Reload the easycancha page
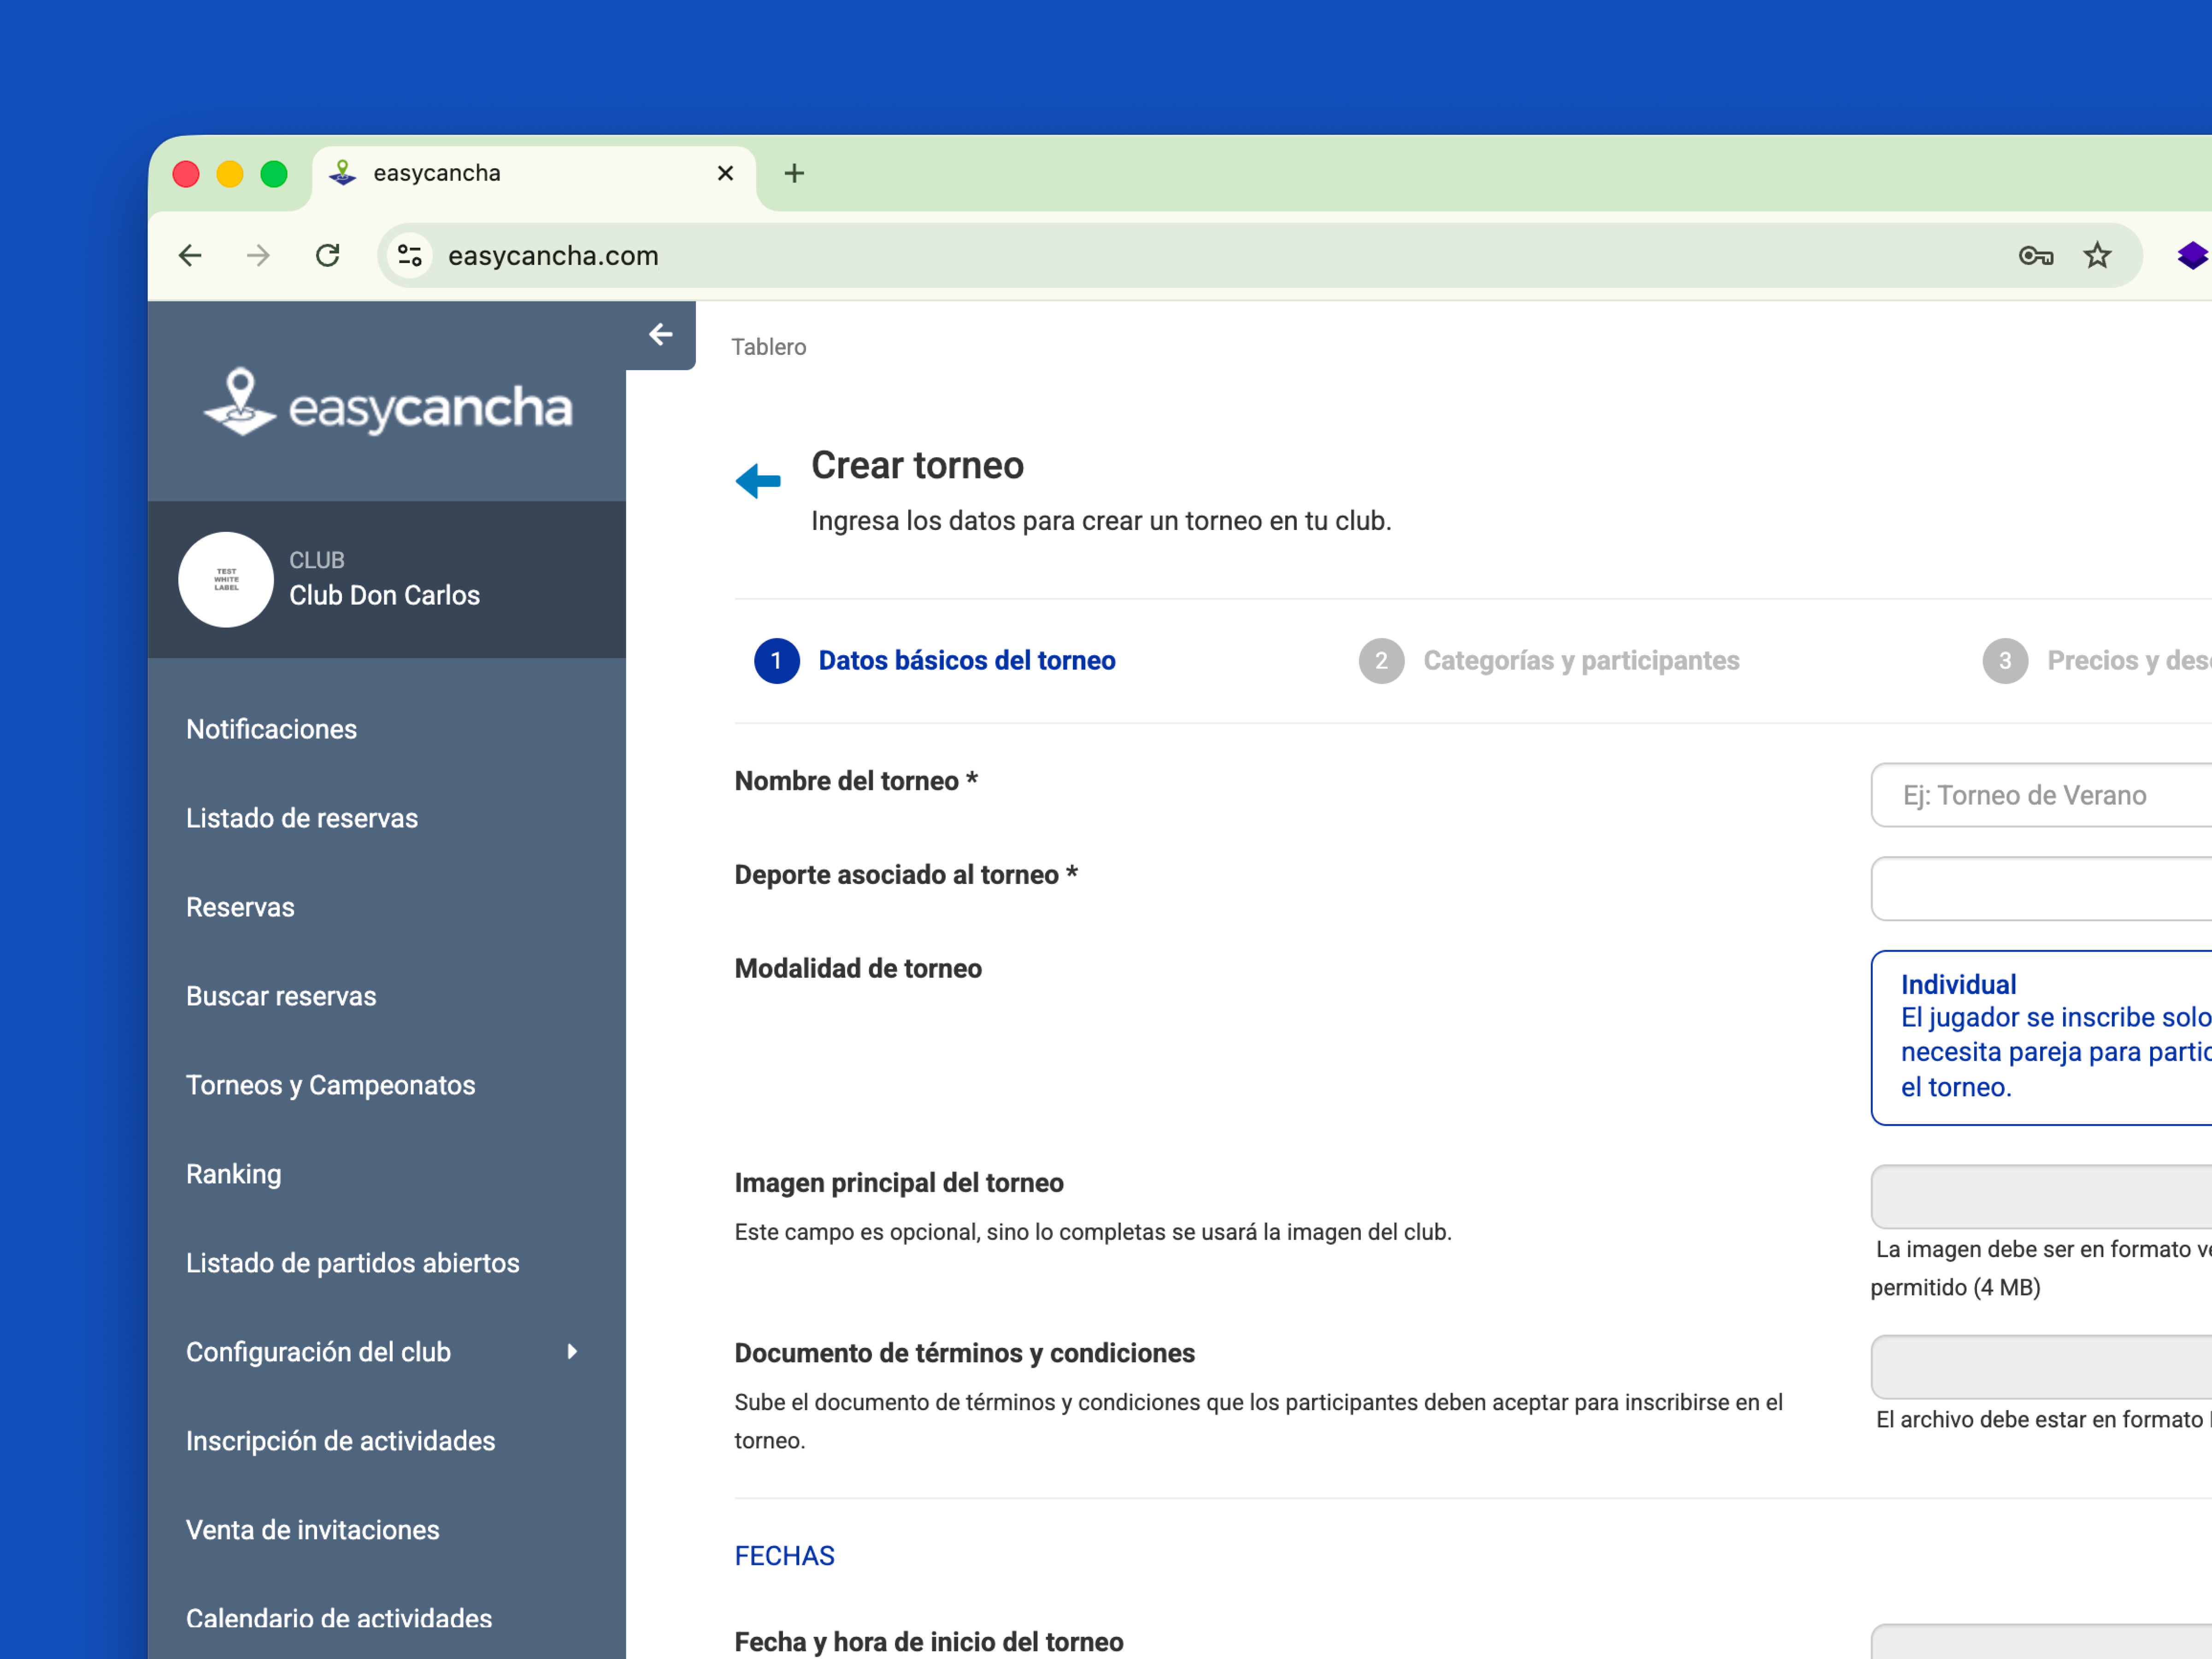The height and width of the screenshot is (1659, 2212). pyautogui.click(x=328, y=256)
